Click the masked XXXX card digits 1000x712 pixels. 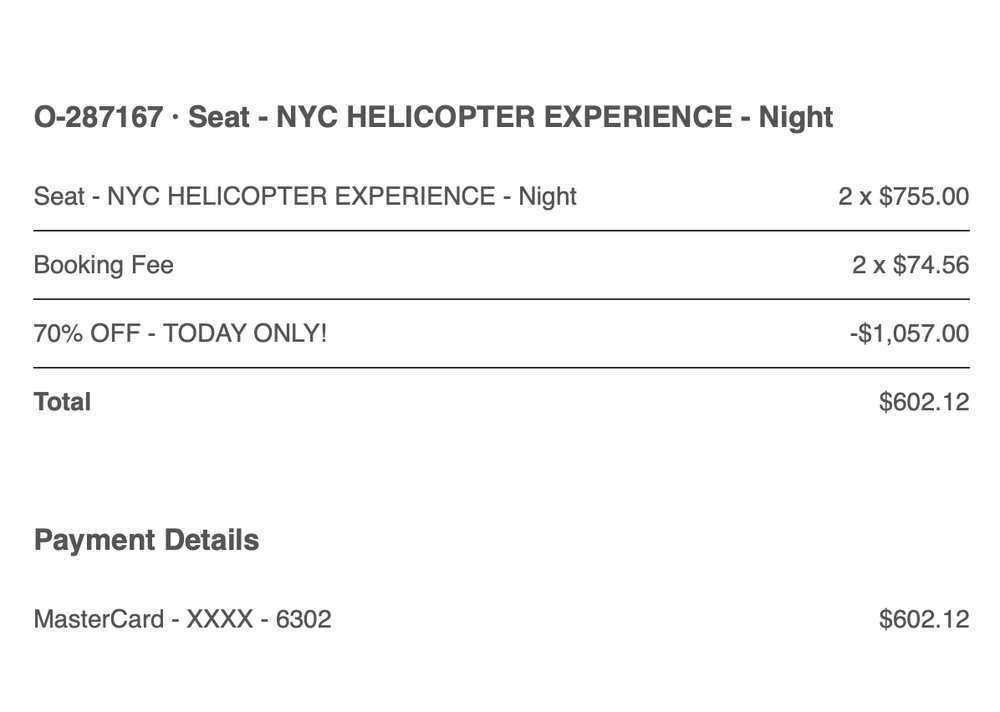(x=219, y=619)
